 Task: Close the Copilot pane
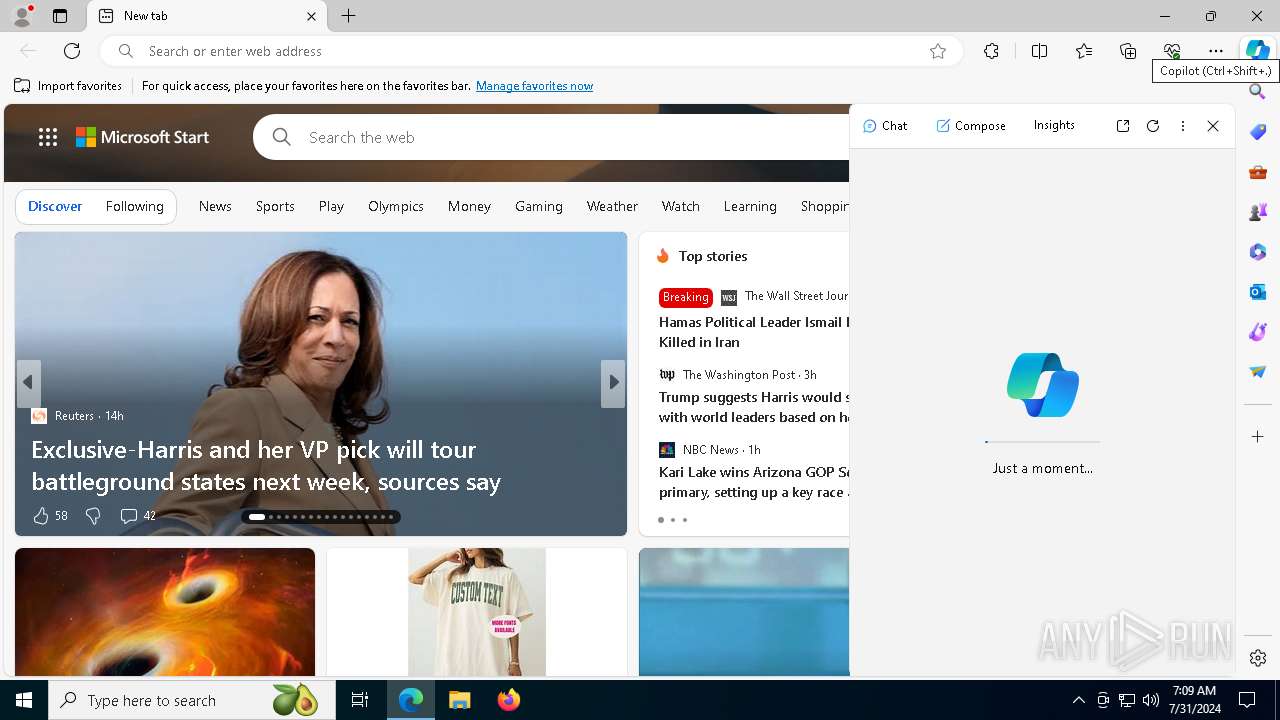[1213, 126]
